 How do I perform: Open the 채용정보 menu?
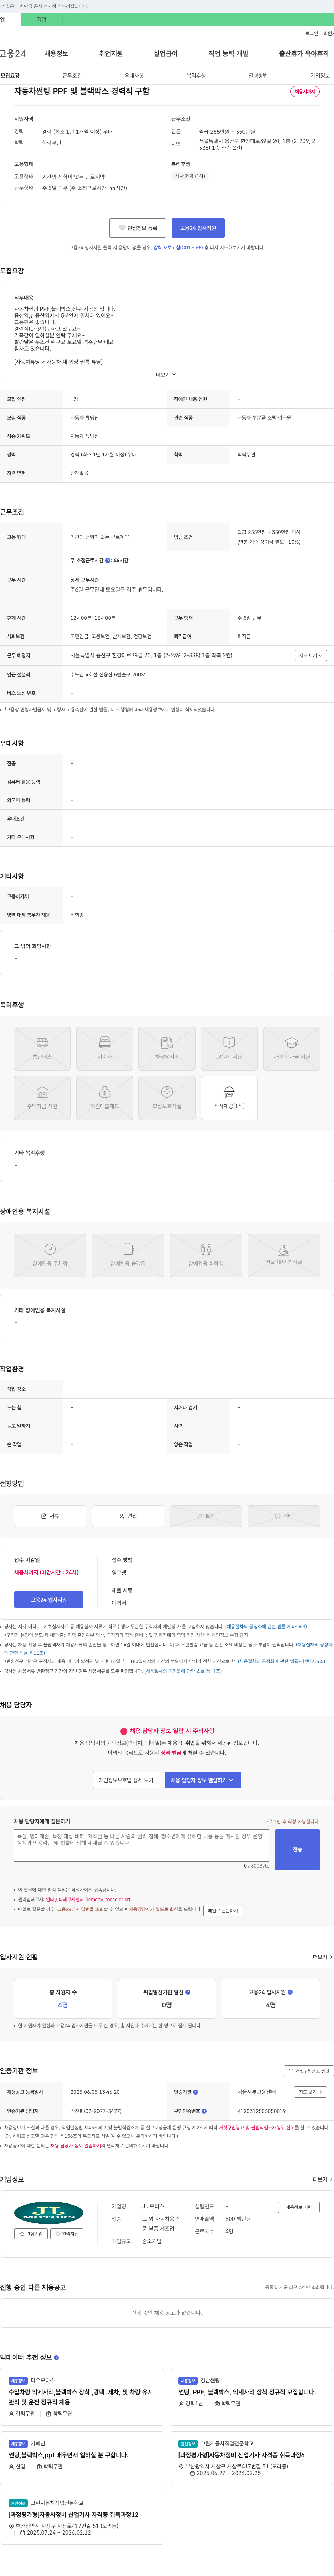56,54
